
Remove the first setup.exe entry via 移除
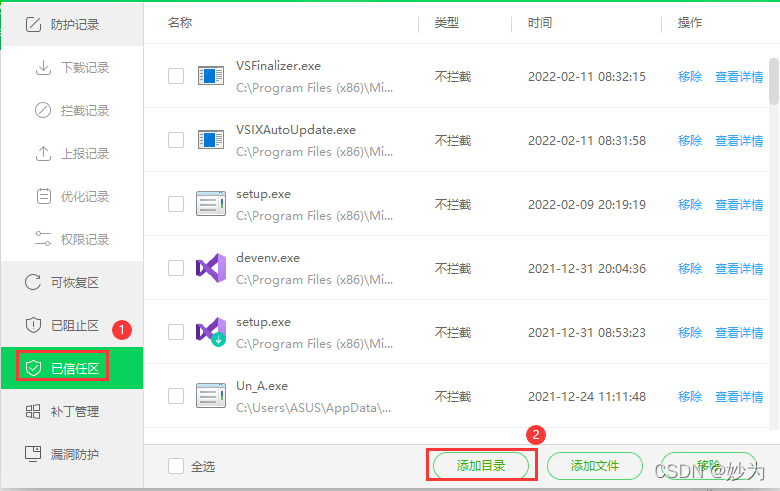tap(690, 204)
